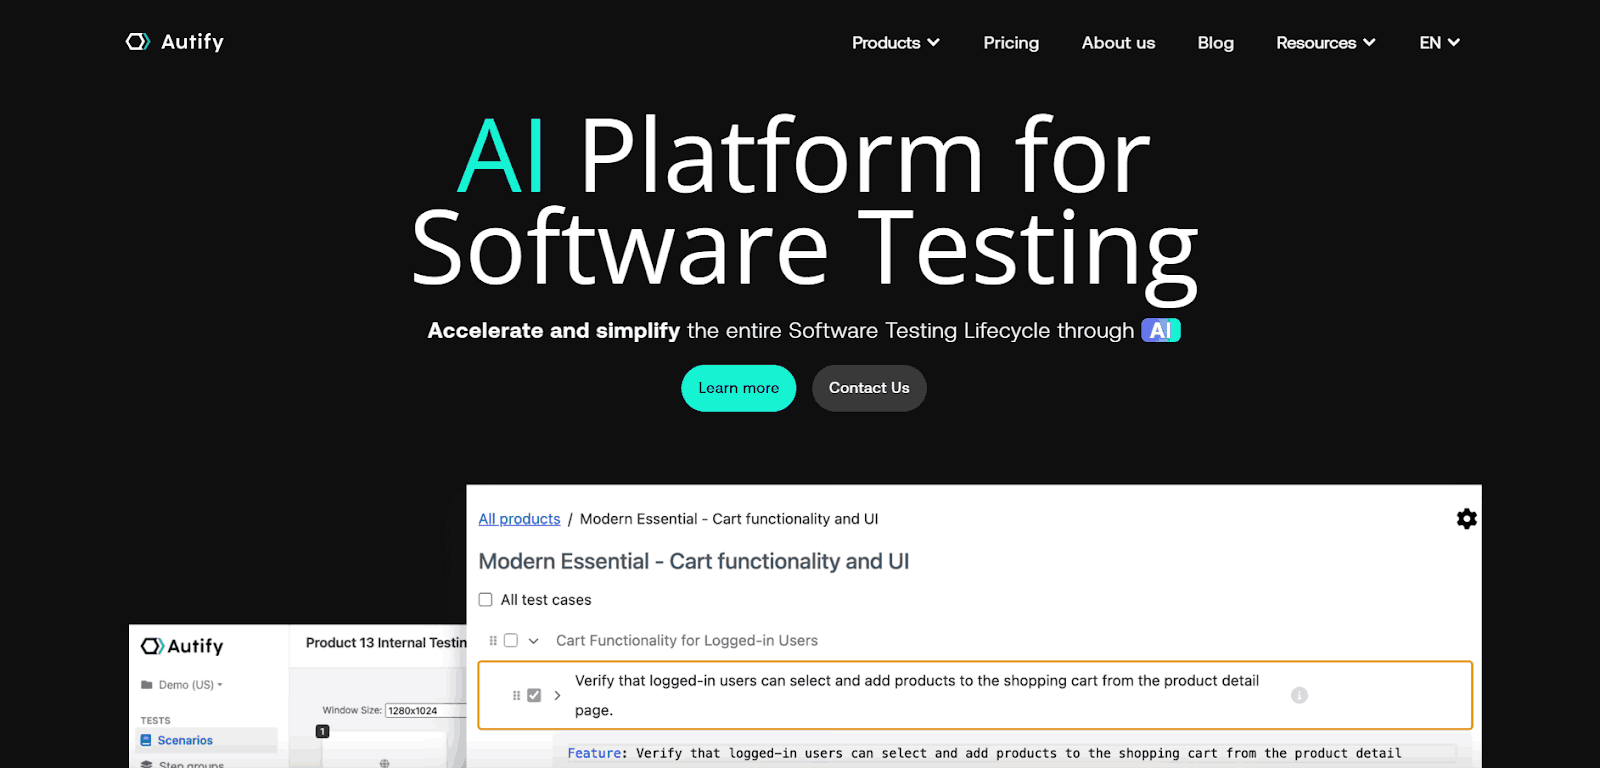1600x768 pixels.
Task: Open the Demo (US) workspace dropdown
Action: [190, 685]
